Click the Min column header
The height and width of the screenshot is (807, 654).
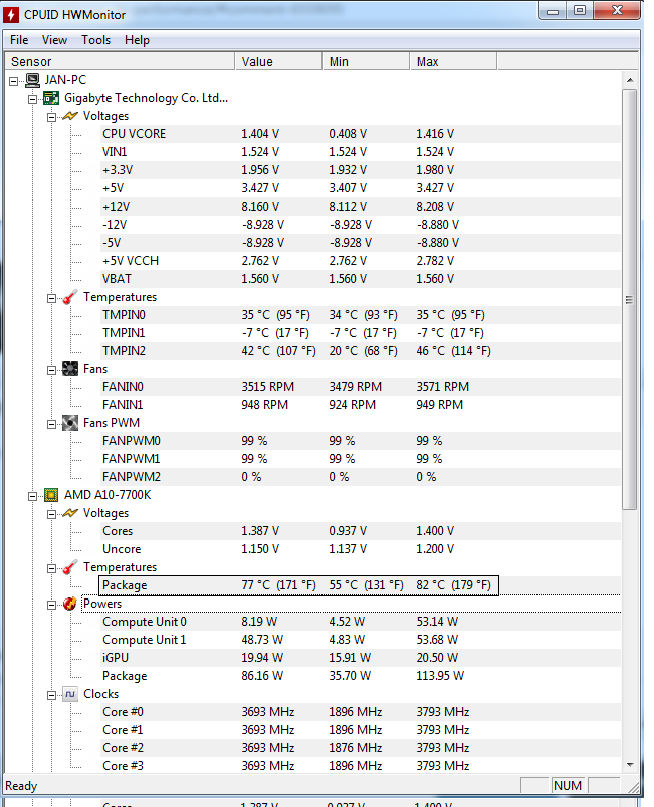[x=366, y=61]
